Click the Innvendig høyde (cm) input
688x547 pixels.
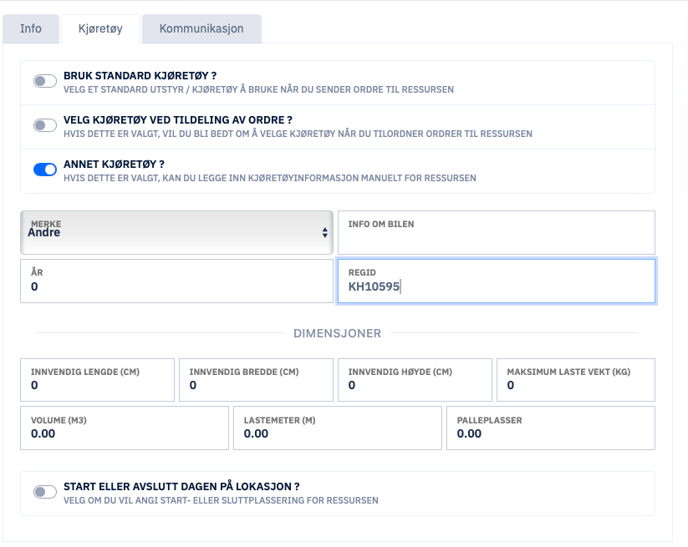tap(415, 380)
